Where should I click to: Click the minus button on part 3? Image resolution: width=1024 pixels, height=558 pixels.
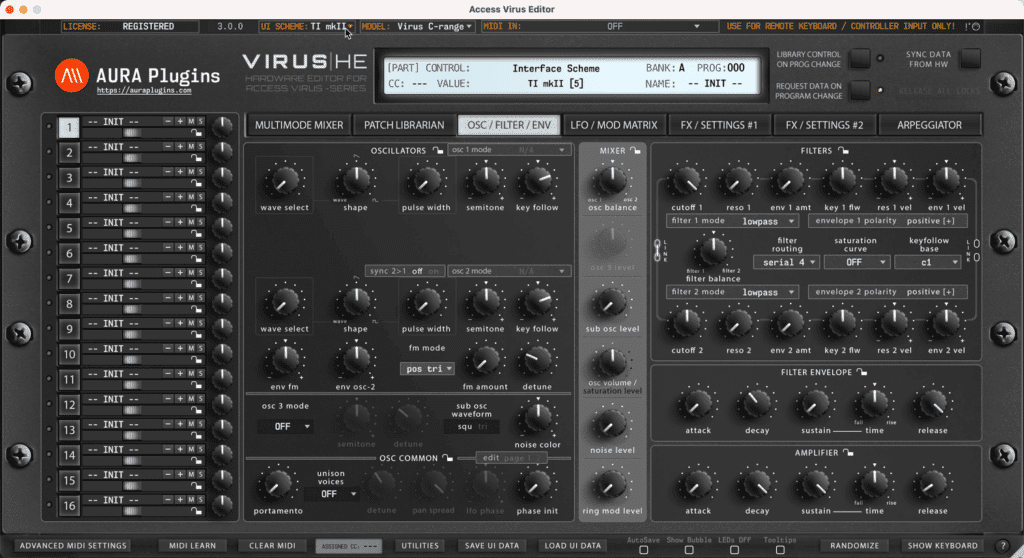168,172
